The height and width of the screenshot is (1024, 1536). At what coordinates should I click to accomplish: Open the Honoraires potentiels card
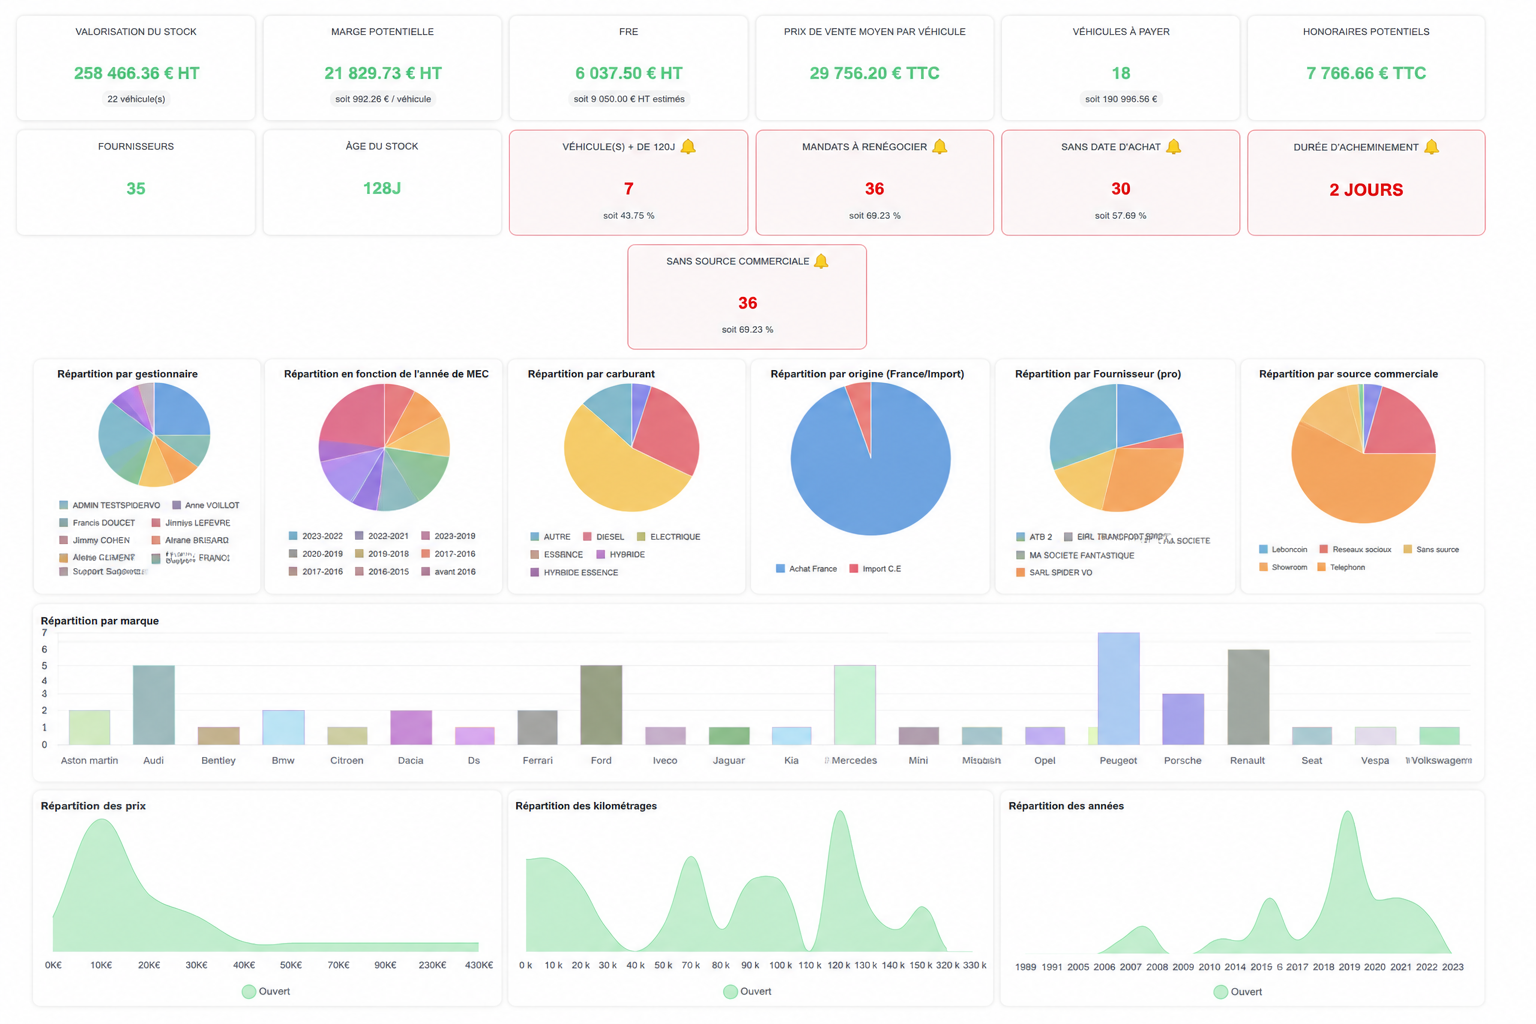tap(1366, 68)
